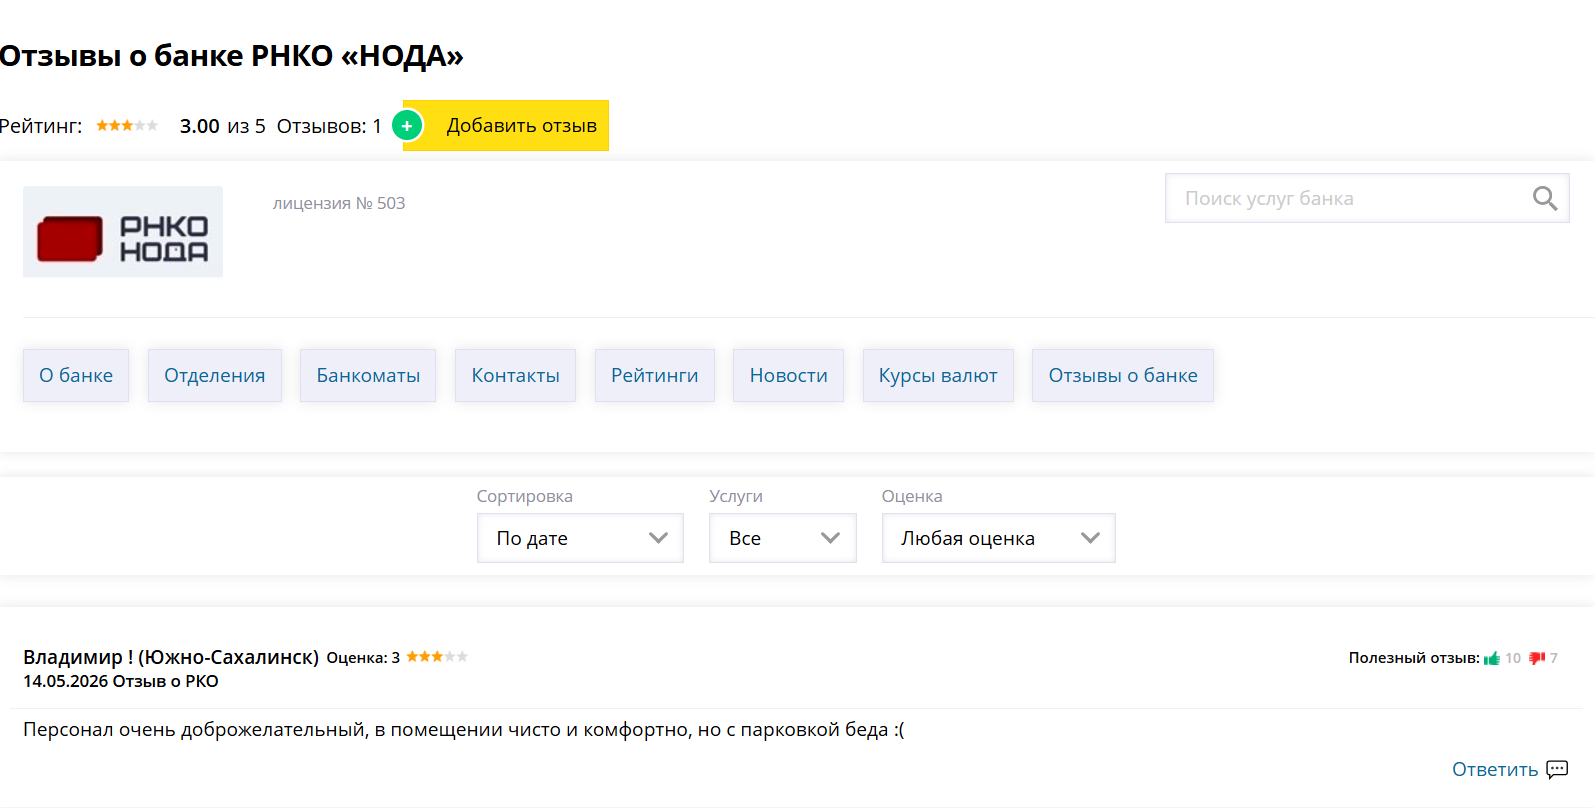
Task: Click the rating stars next to Рейтинг
Action: click(127, 126)
